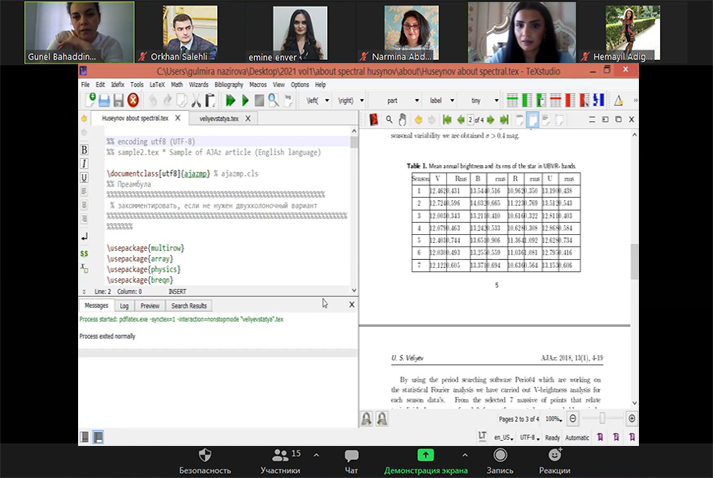Go to next page in PDF viewer
This screenshot has width=713, height=478.
click(x=490, y=120)
